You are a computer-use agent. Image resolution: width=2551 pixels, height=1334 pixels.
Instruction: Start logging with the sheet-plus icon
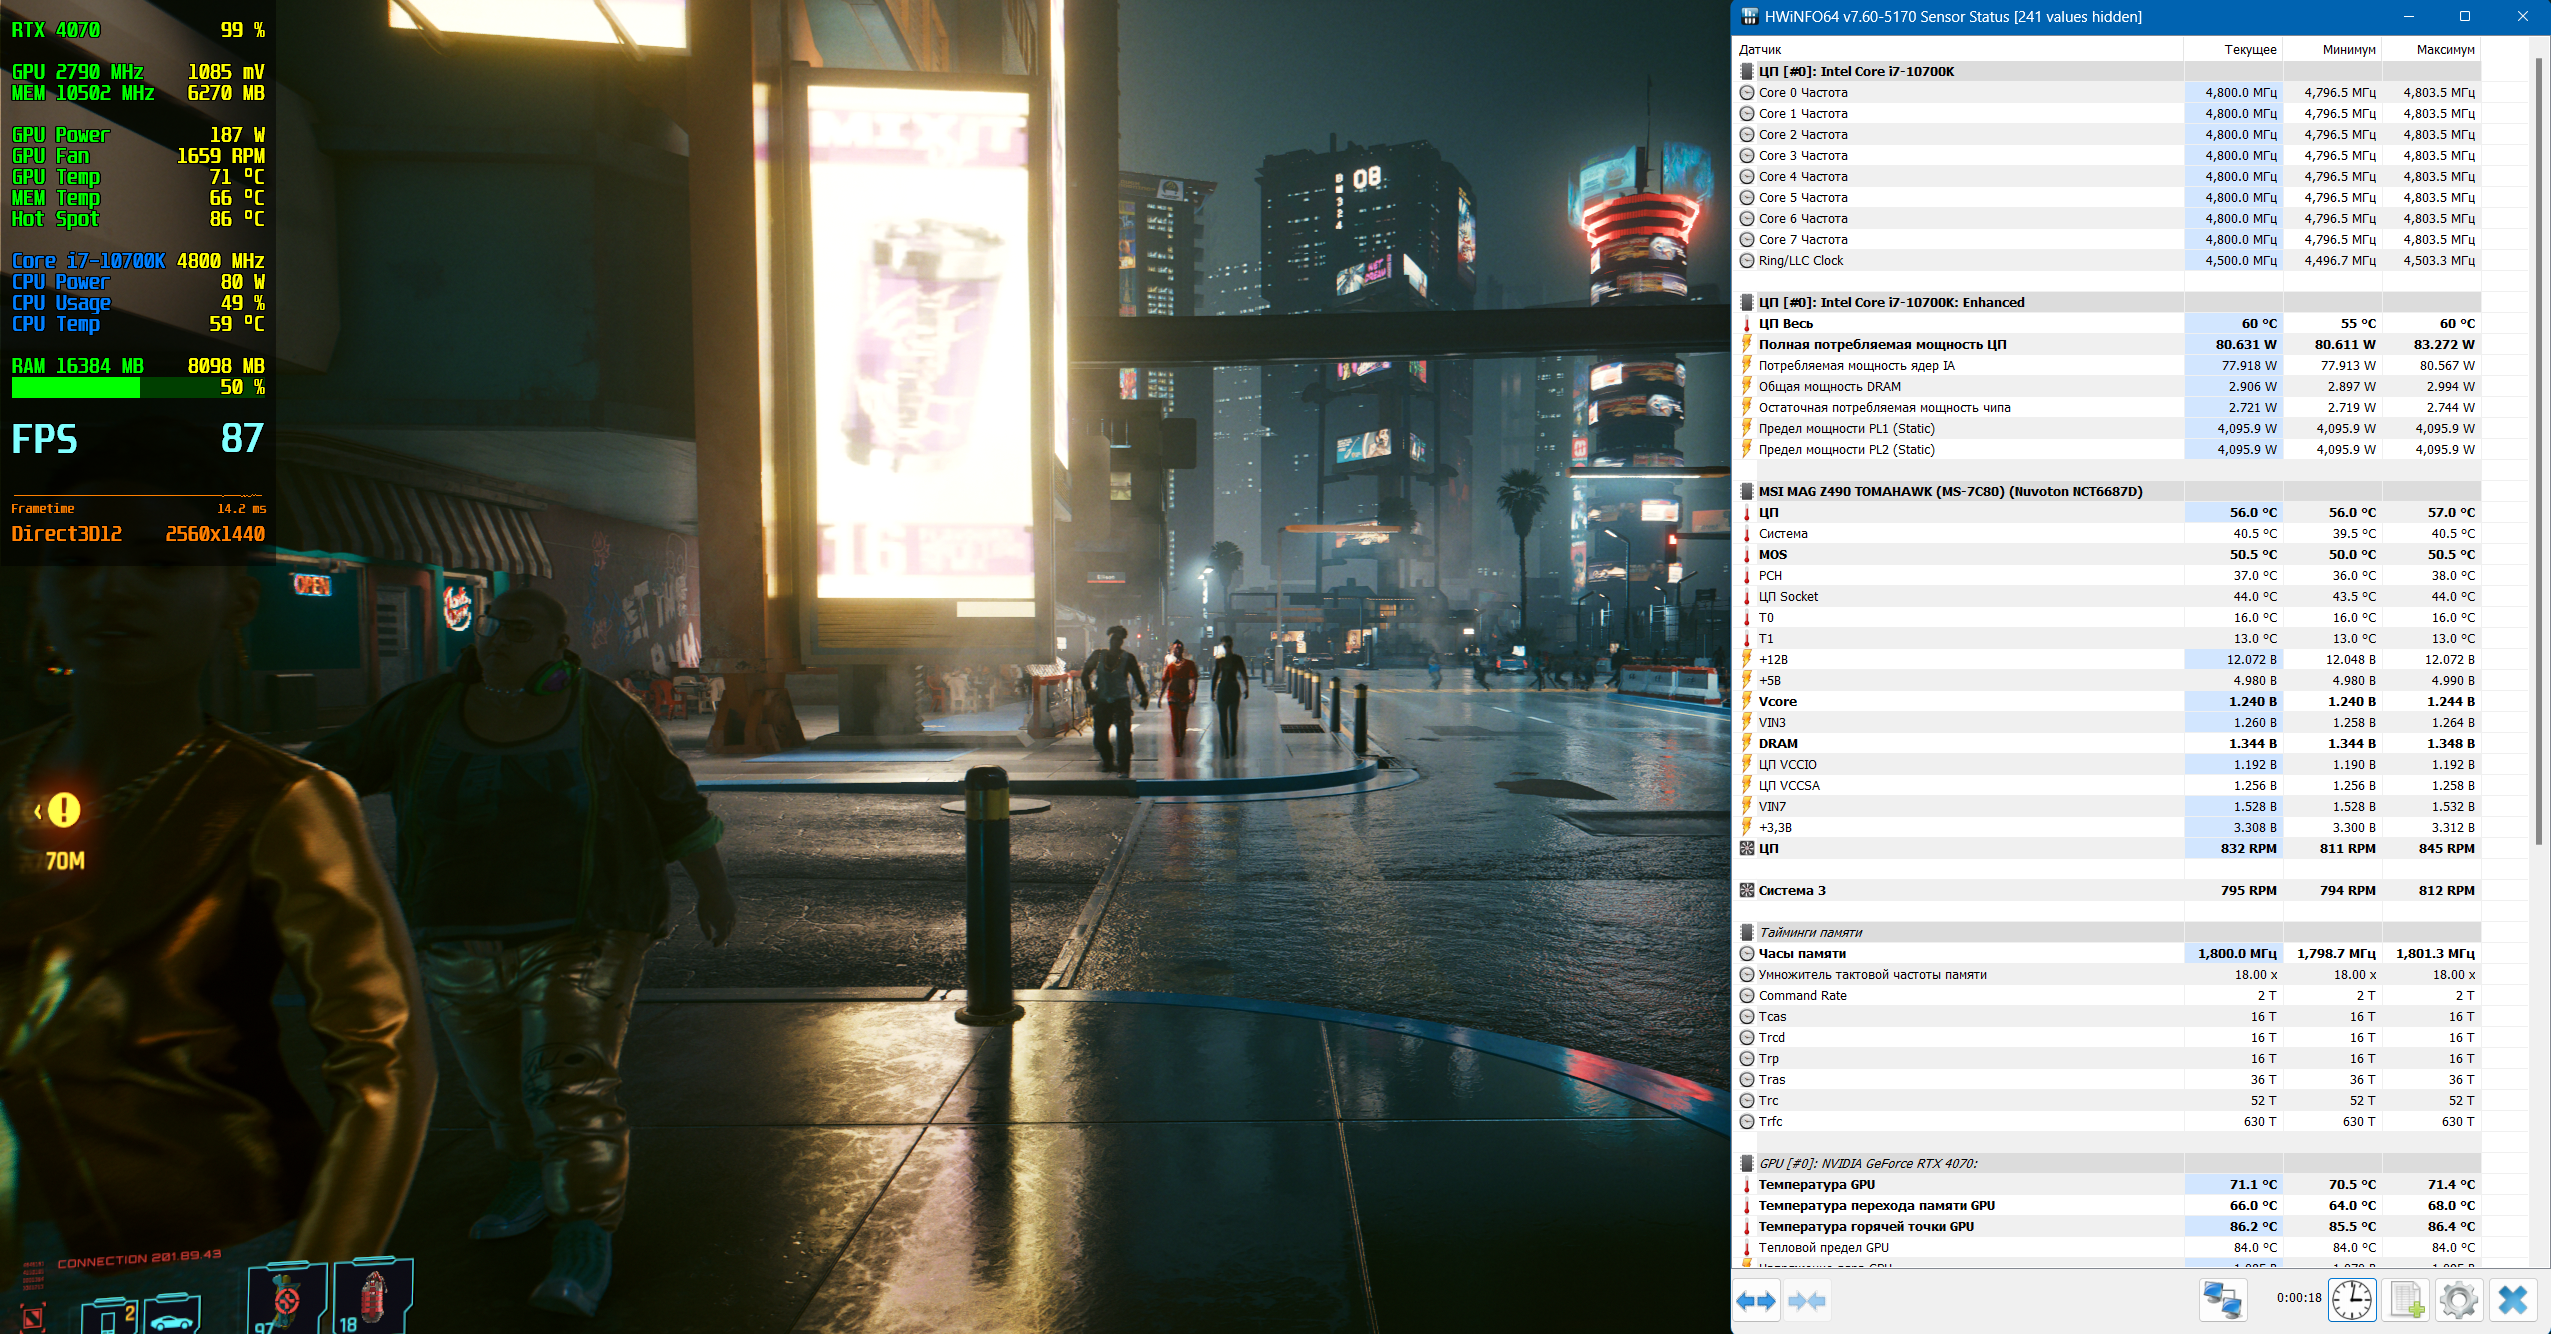click(x=2406, y=1300)
